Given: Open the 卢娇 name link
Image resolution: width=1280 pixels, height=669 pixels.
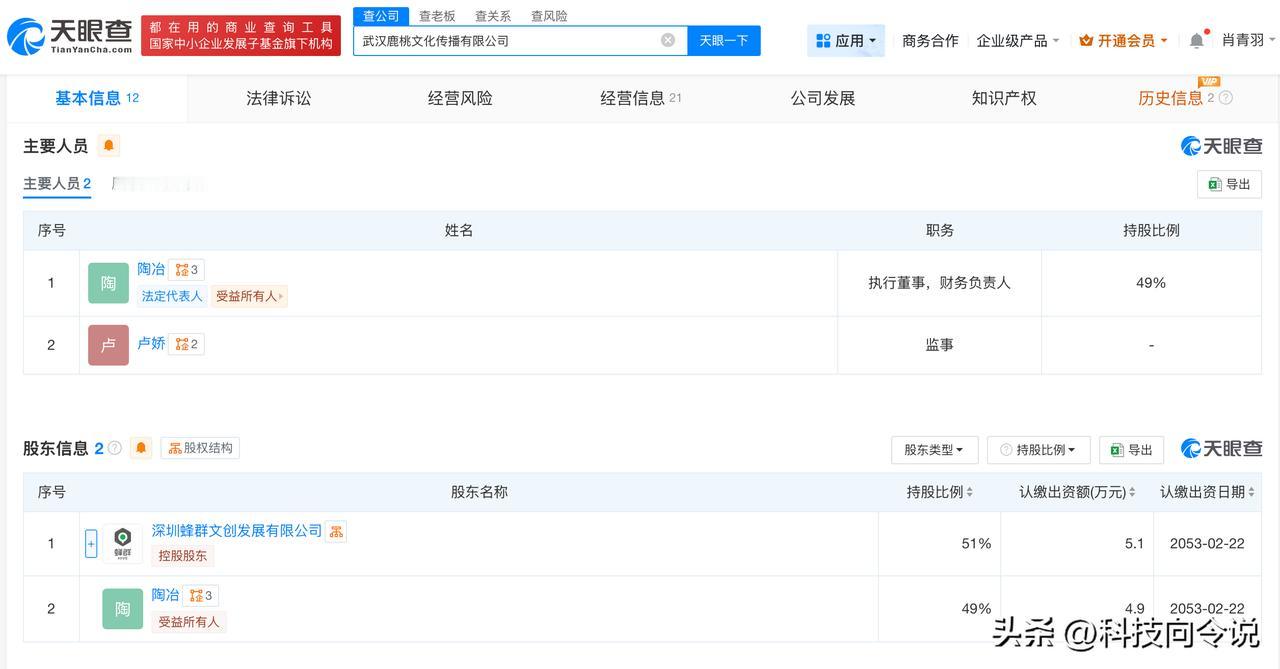Looking at the screenshot, I should [151, 343].
